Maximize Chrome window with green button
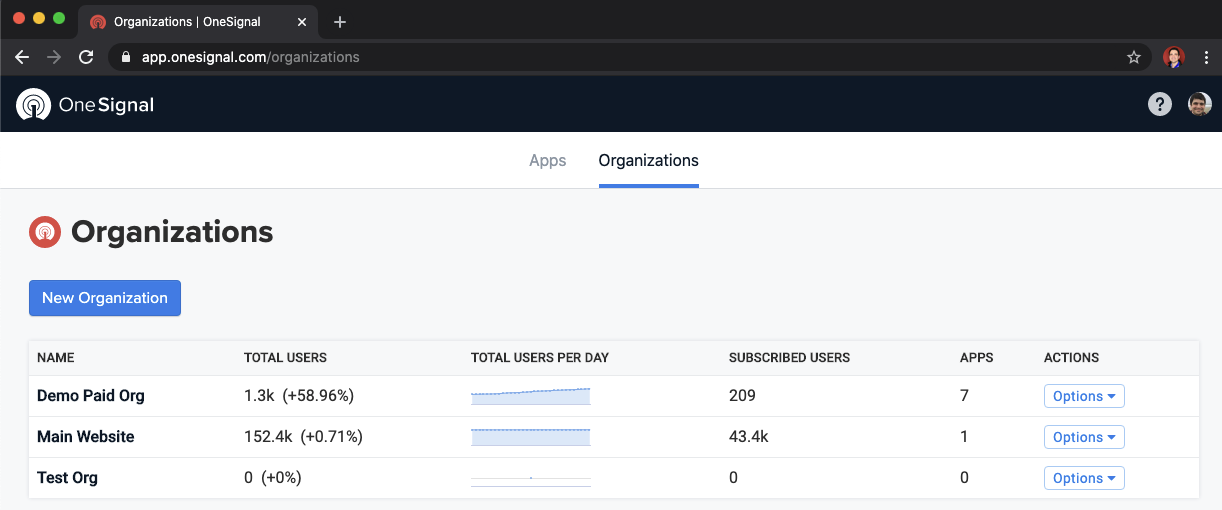Image resolution: width=1222 pixels, height=510 pixels. point(59,19)
